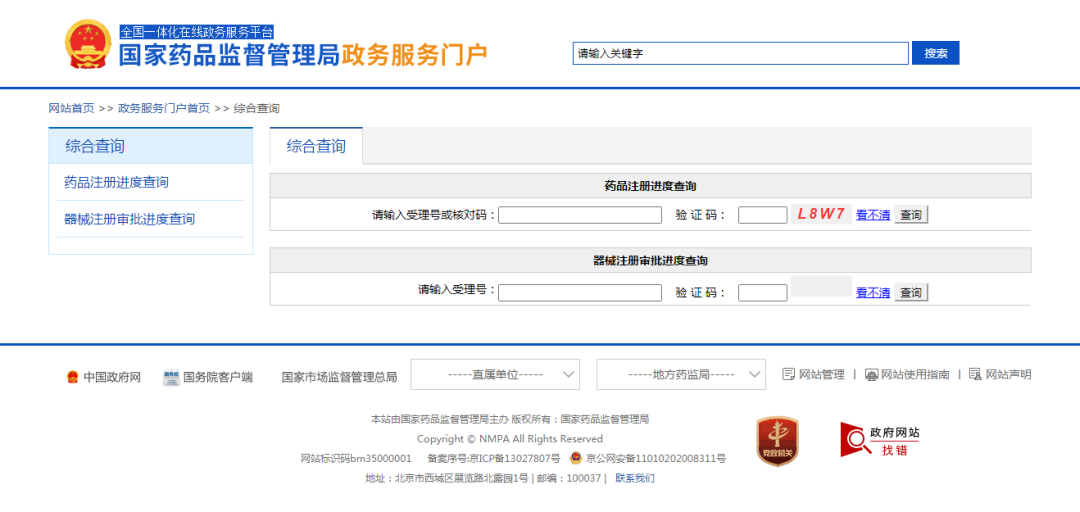The image size is (1080, 512).
Task: Click the 网站使用指南 icon
Action: pyautogui.click(x=871, y=374)
